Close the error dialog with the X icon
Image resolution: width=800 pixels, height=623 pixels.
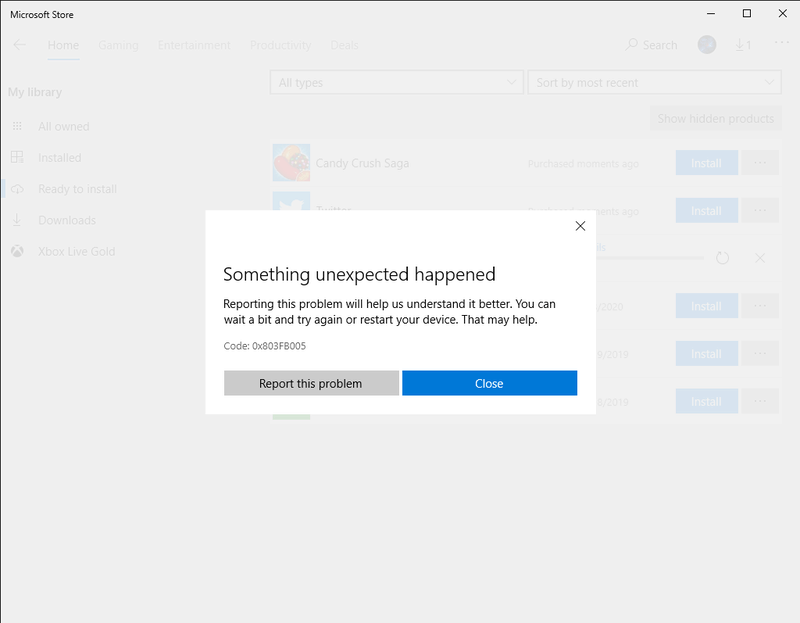click(580, 226)
